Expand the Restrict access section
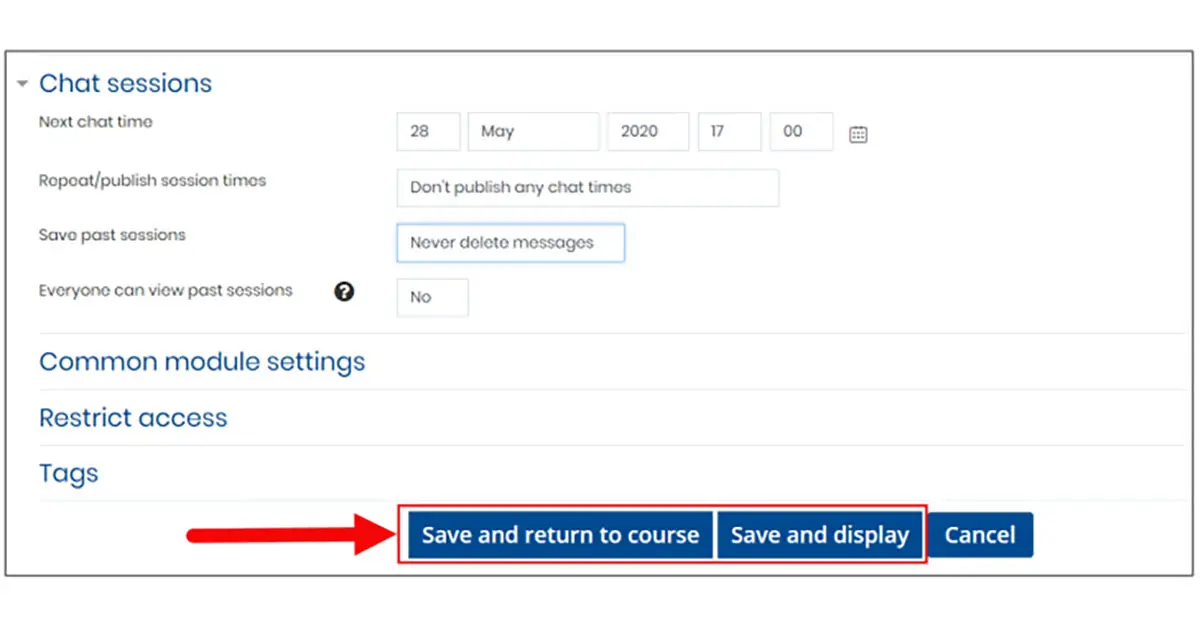The height and width of the screenshot is (630, 1200). (133, 418)
